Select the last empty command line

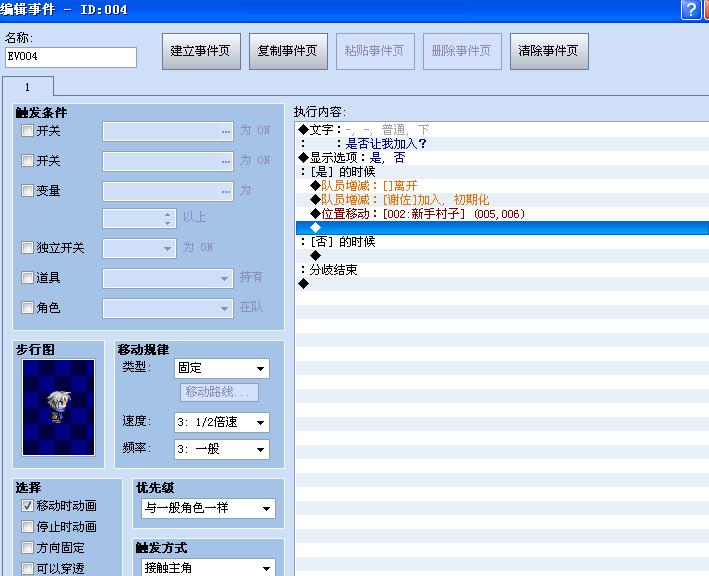tap(502, 284)
